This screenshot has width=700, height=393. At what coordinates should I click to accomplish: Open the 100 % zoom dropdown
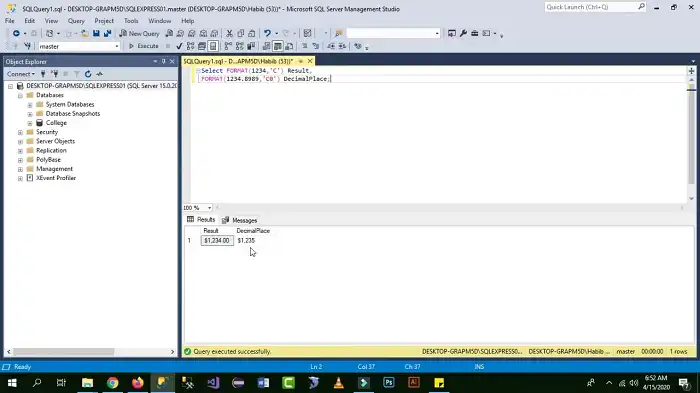[197, 208]
